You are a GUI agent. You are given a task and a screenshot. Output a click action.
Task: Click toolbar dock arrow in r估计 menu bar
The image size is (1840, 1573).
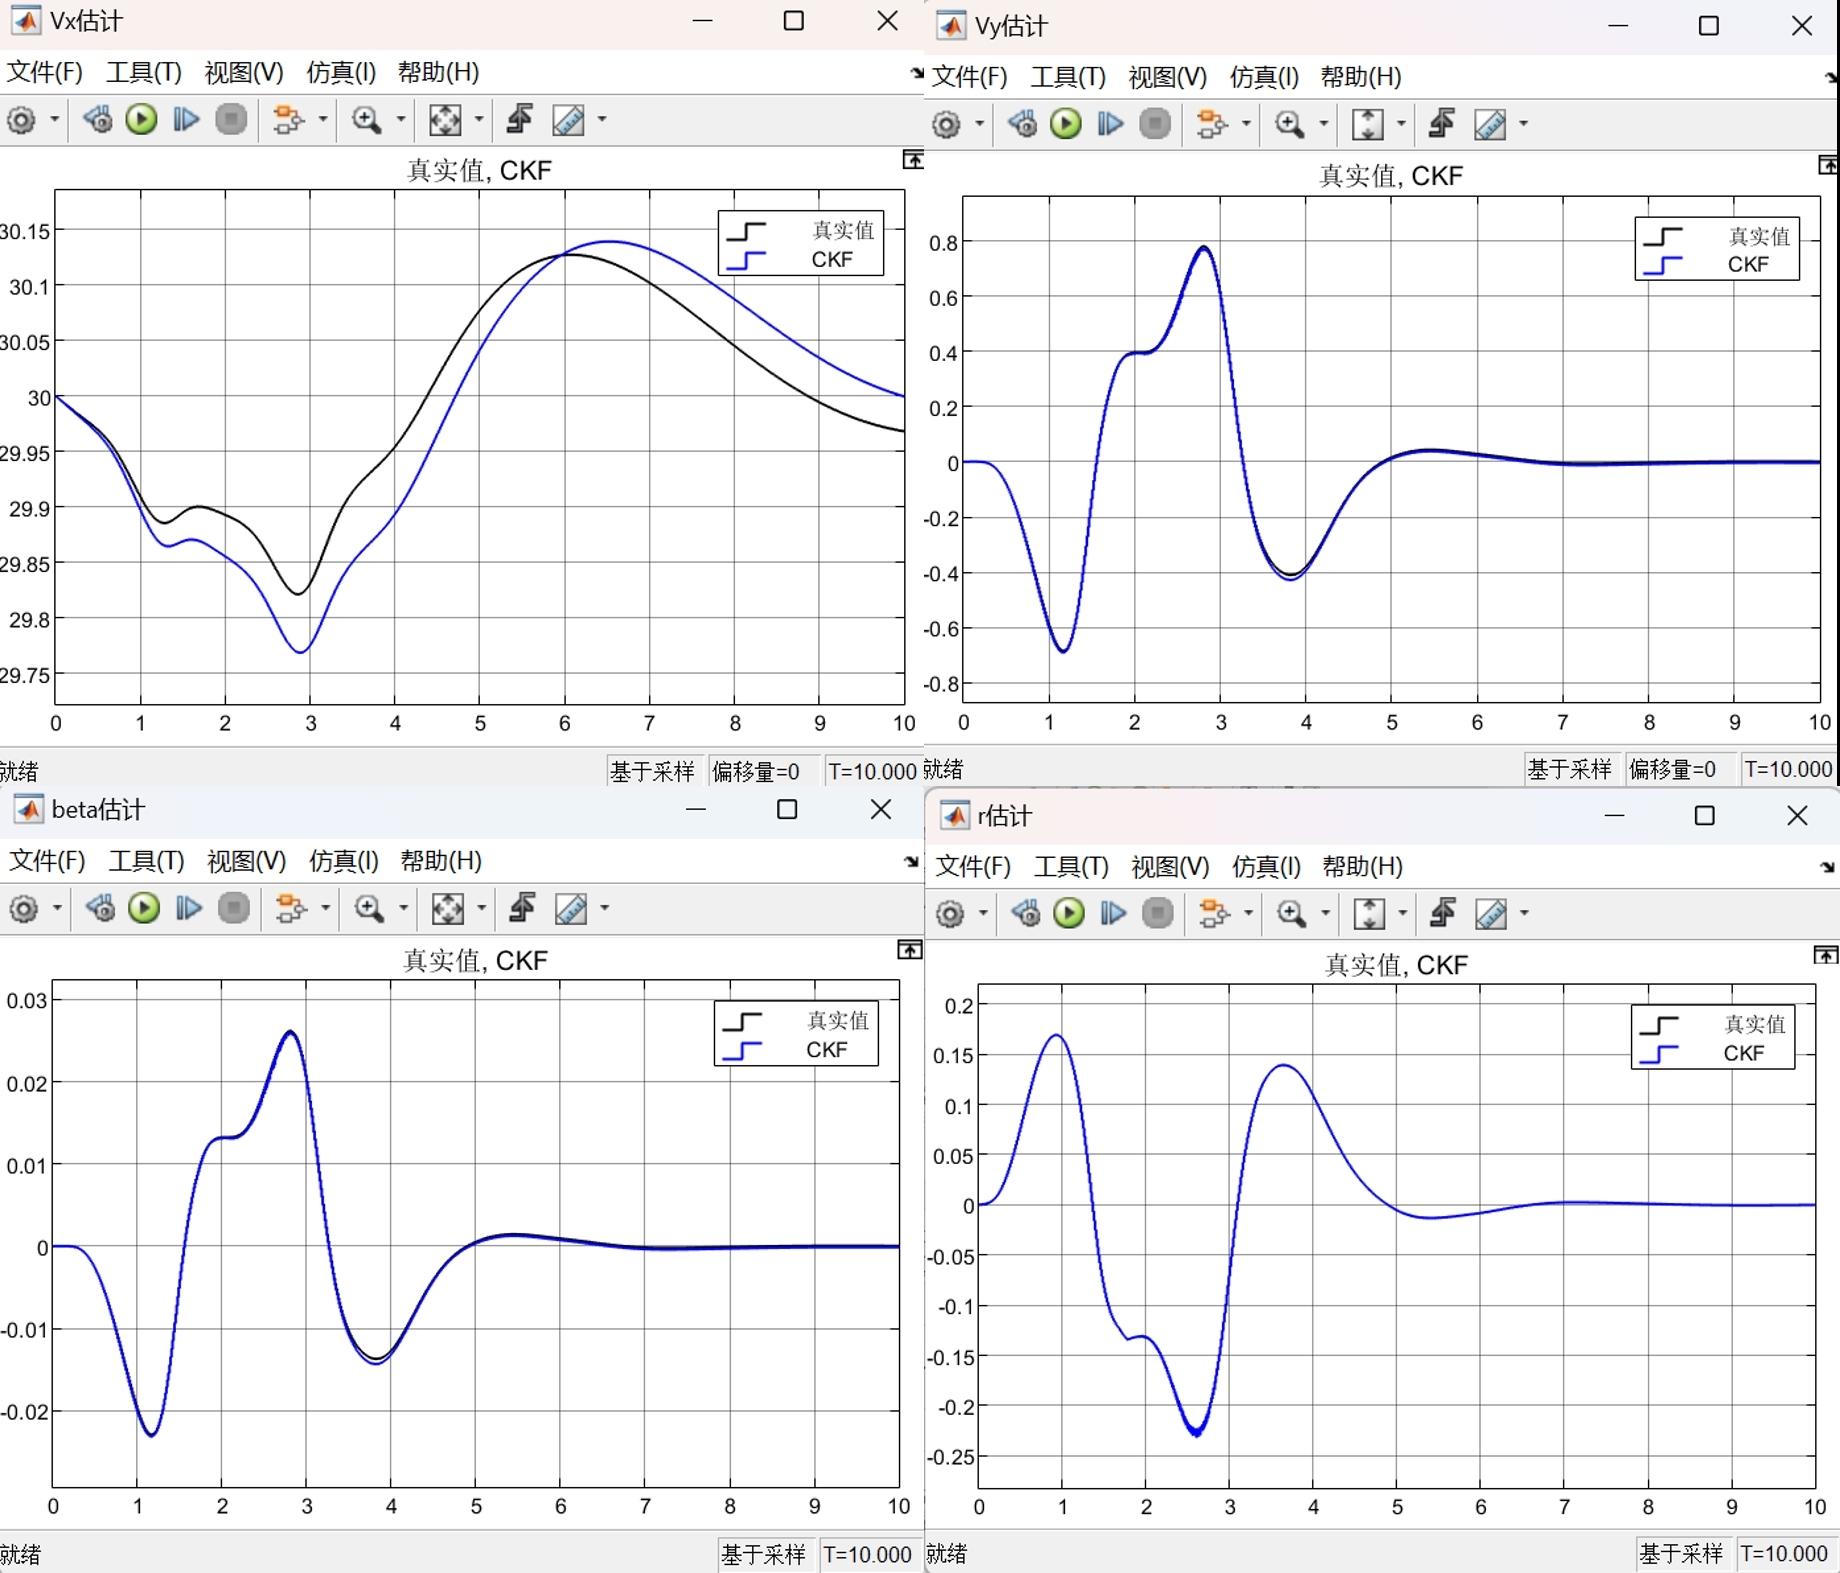click(1829, 867)
